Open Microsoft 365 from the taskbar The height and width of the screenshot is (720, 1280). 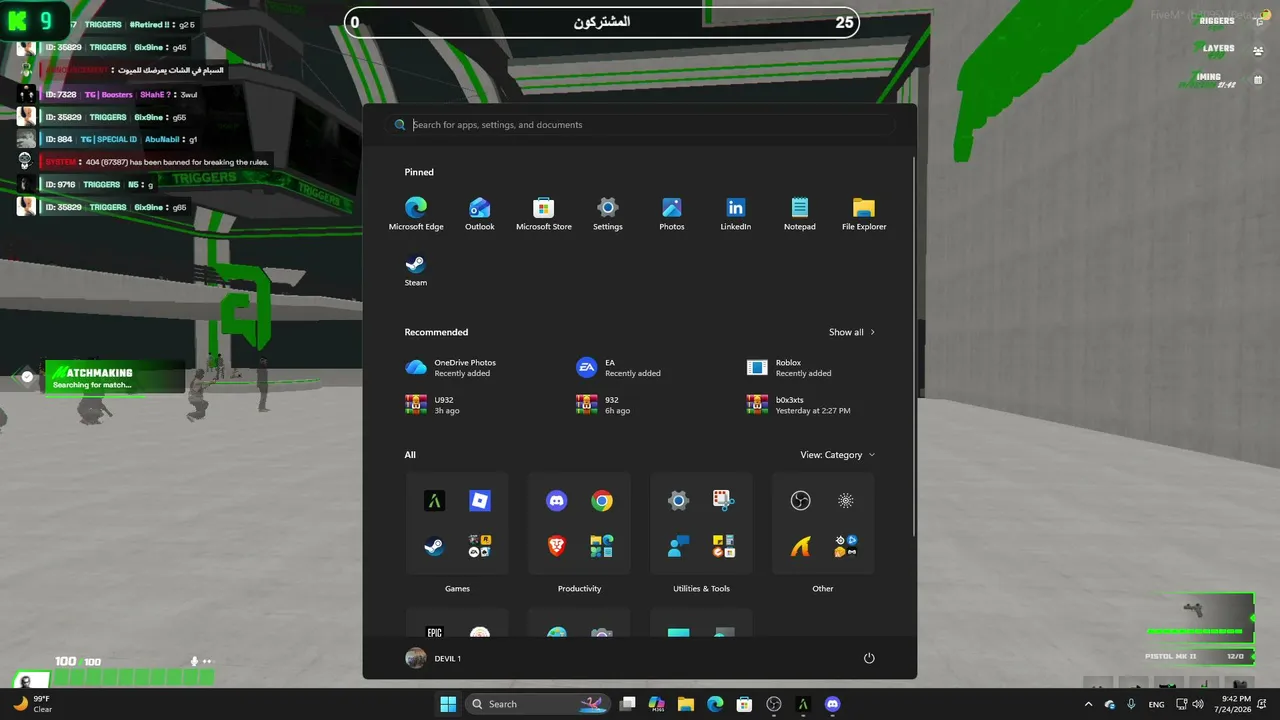tap(657, 704)
